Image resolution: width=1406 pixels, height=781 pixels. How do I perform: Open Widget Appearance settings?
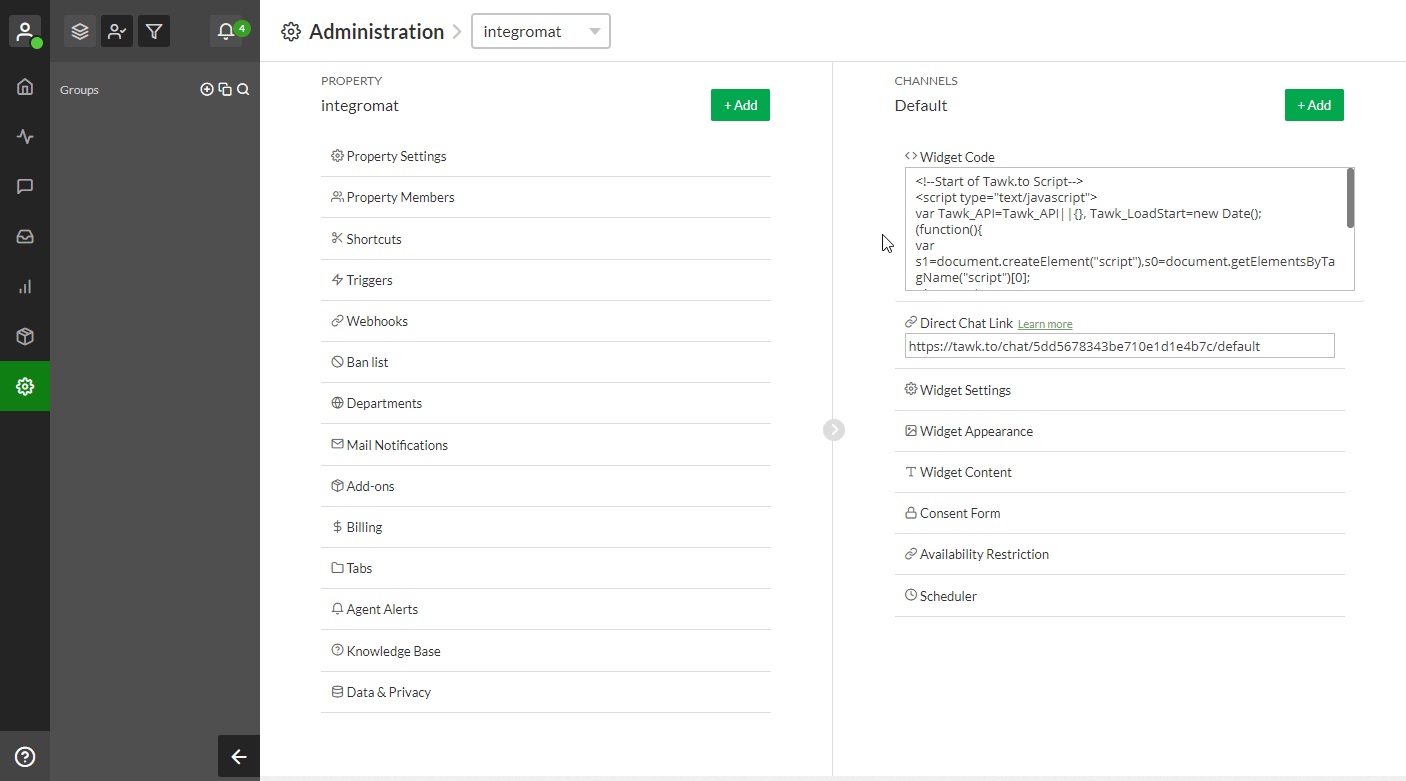tap(976, 432)
